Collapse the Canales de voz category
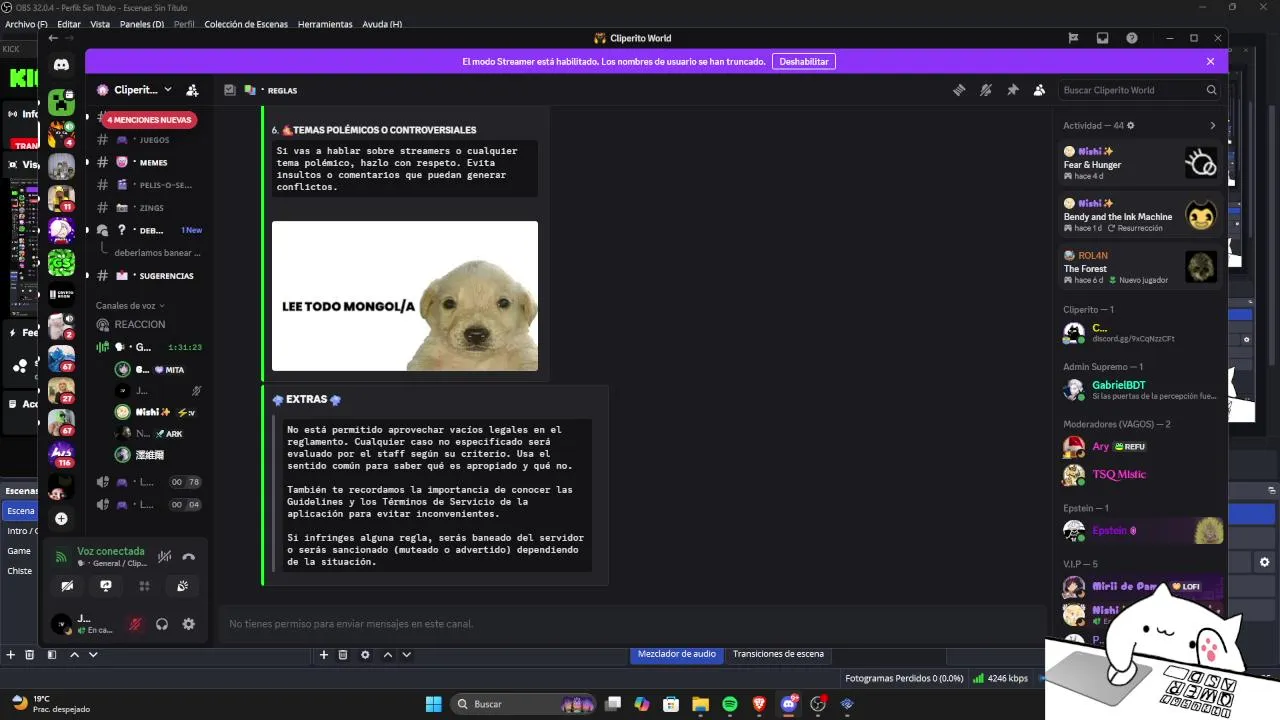The image size is (1280, 720). (x=130, y=305)
